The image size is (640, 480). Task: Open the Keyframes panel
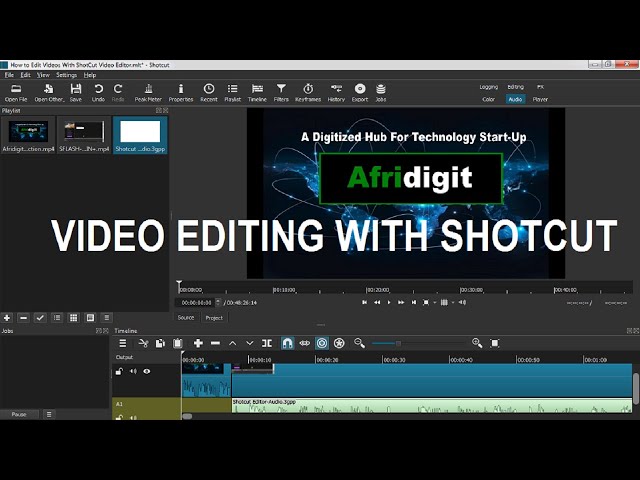[308, 93]
